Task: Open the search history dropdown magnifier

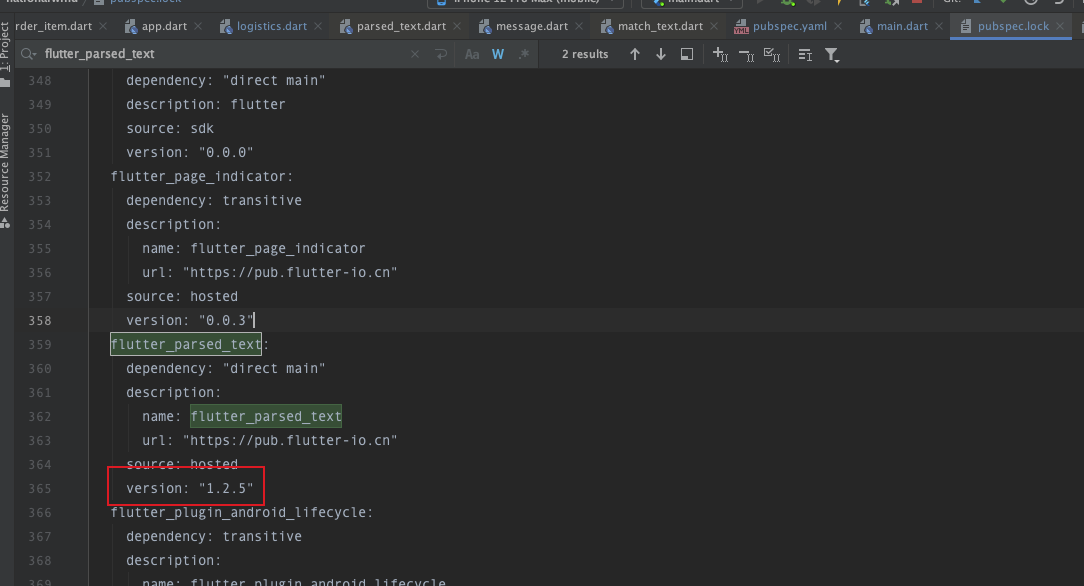Action: pos(28,54)
